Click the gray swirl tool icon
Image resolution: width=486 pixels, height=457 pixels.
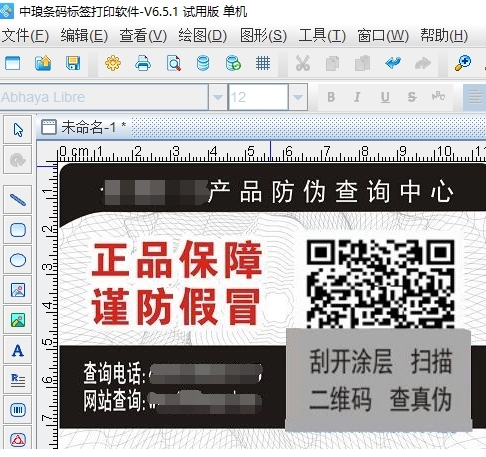(18, 160)
